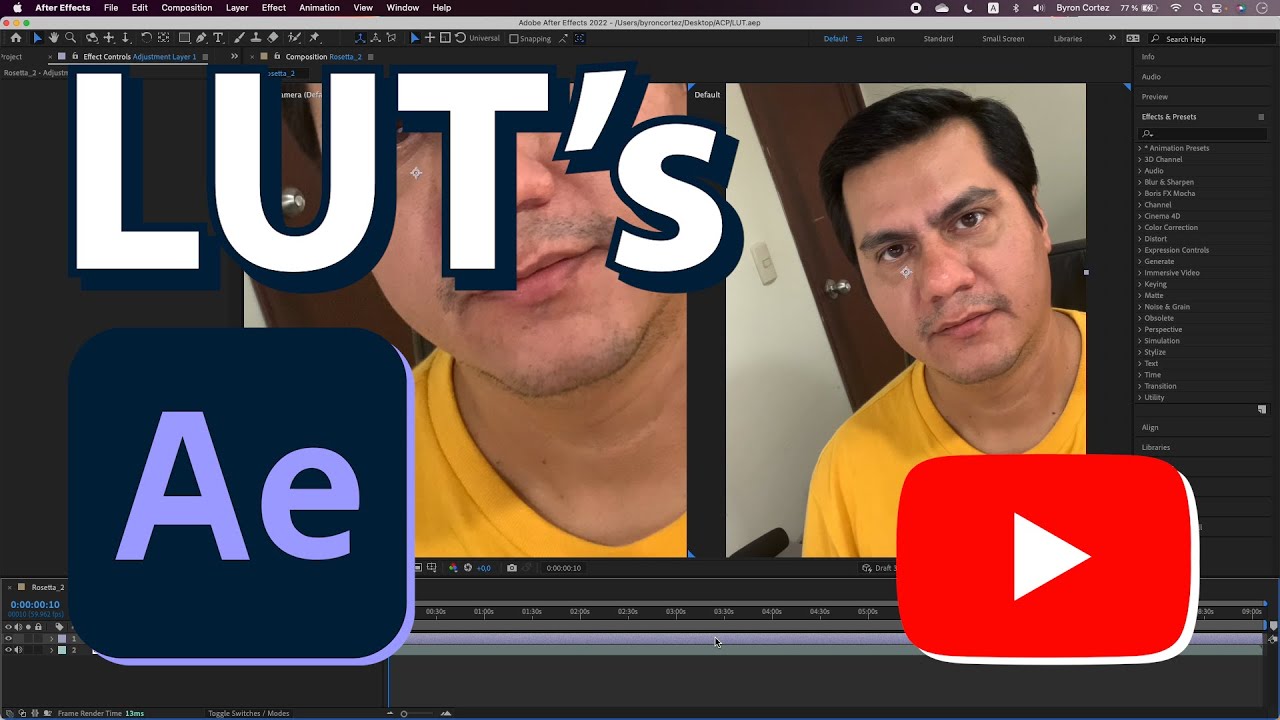Toggle lock on Composition Rosetta_2 tab
1280x720 pixels.
[277, 57]
